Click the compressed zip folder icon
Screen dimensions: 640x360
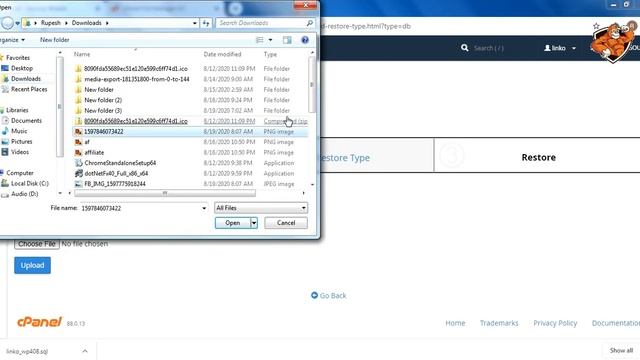point(78,121)
